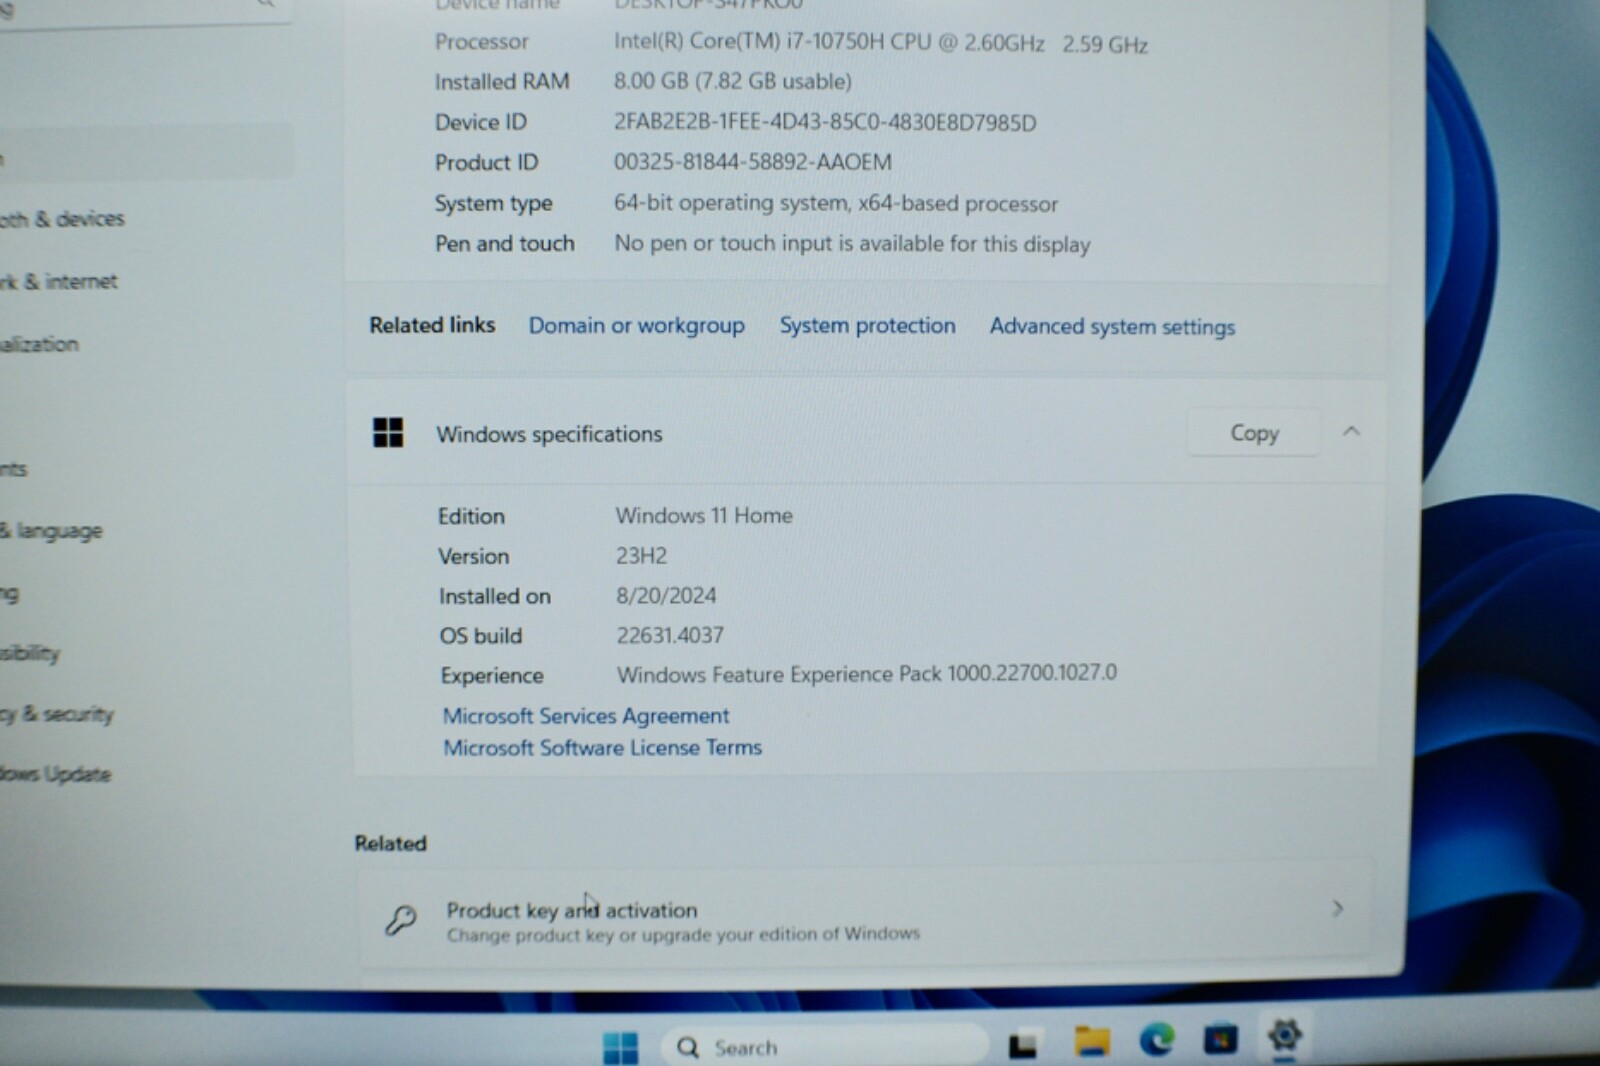Select Windows Update in sidebar
Viewport: 1600px width, 1066px height.
point(55,774)
